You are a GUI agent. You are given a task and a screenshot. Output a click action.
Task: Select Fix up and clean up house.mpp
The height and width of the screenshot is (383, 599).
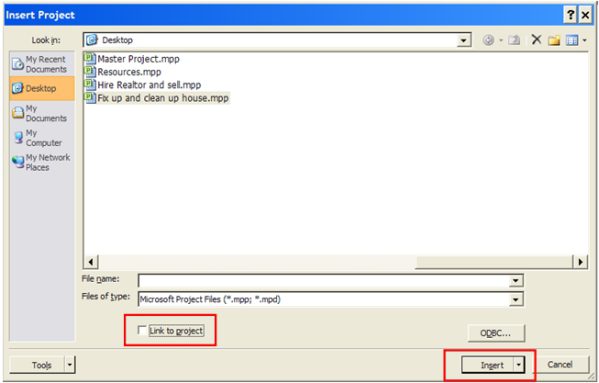point(157,98)
